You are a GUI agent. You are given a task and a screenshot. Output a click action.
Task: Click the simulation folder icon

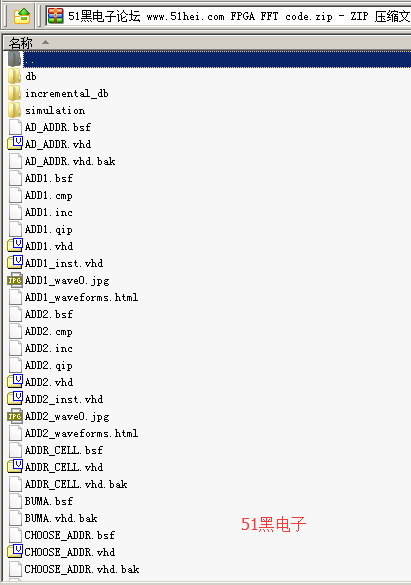15,110
